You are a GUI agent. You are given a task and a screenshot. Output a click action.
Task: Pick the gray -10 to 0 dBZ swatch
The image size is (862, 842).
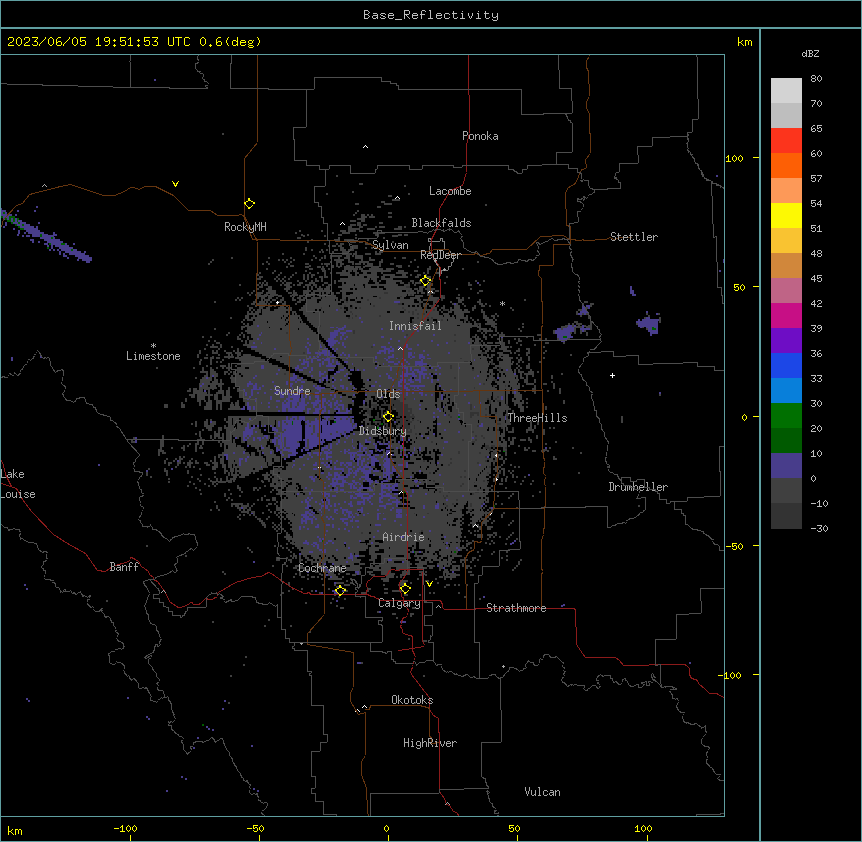[x=786, y=491]
